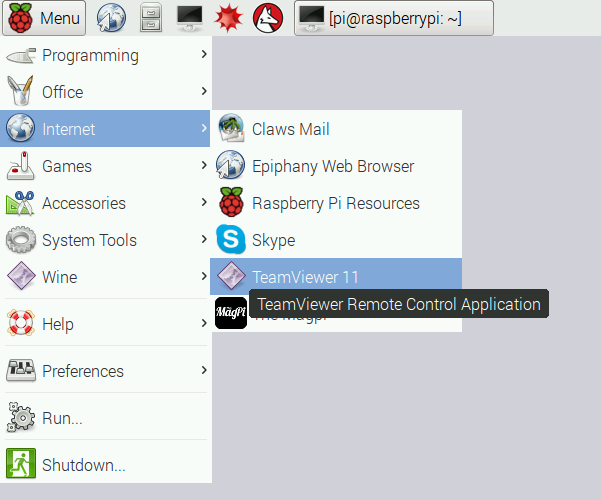Open the Programming submenu

coord(105,55)
